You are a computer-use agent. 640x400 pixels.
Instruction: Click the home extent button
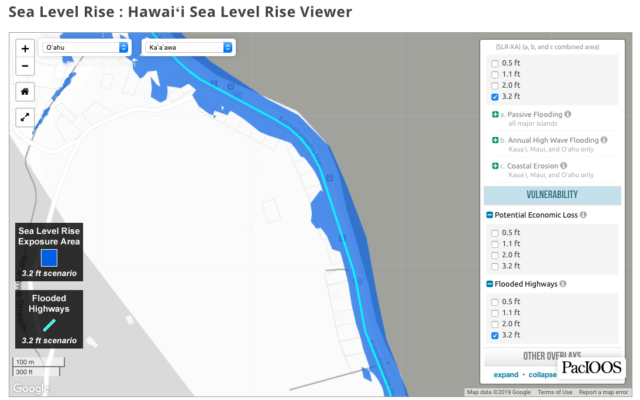coord(24,90)
